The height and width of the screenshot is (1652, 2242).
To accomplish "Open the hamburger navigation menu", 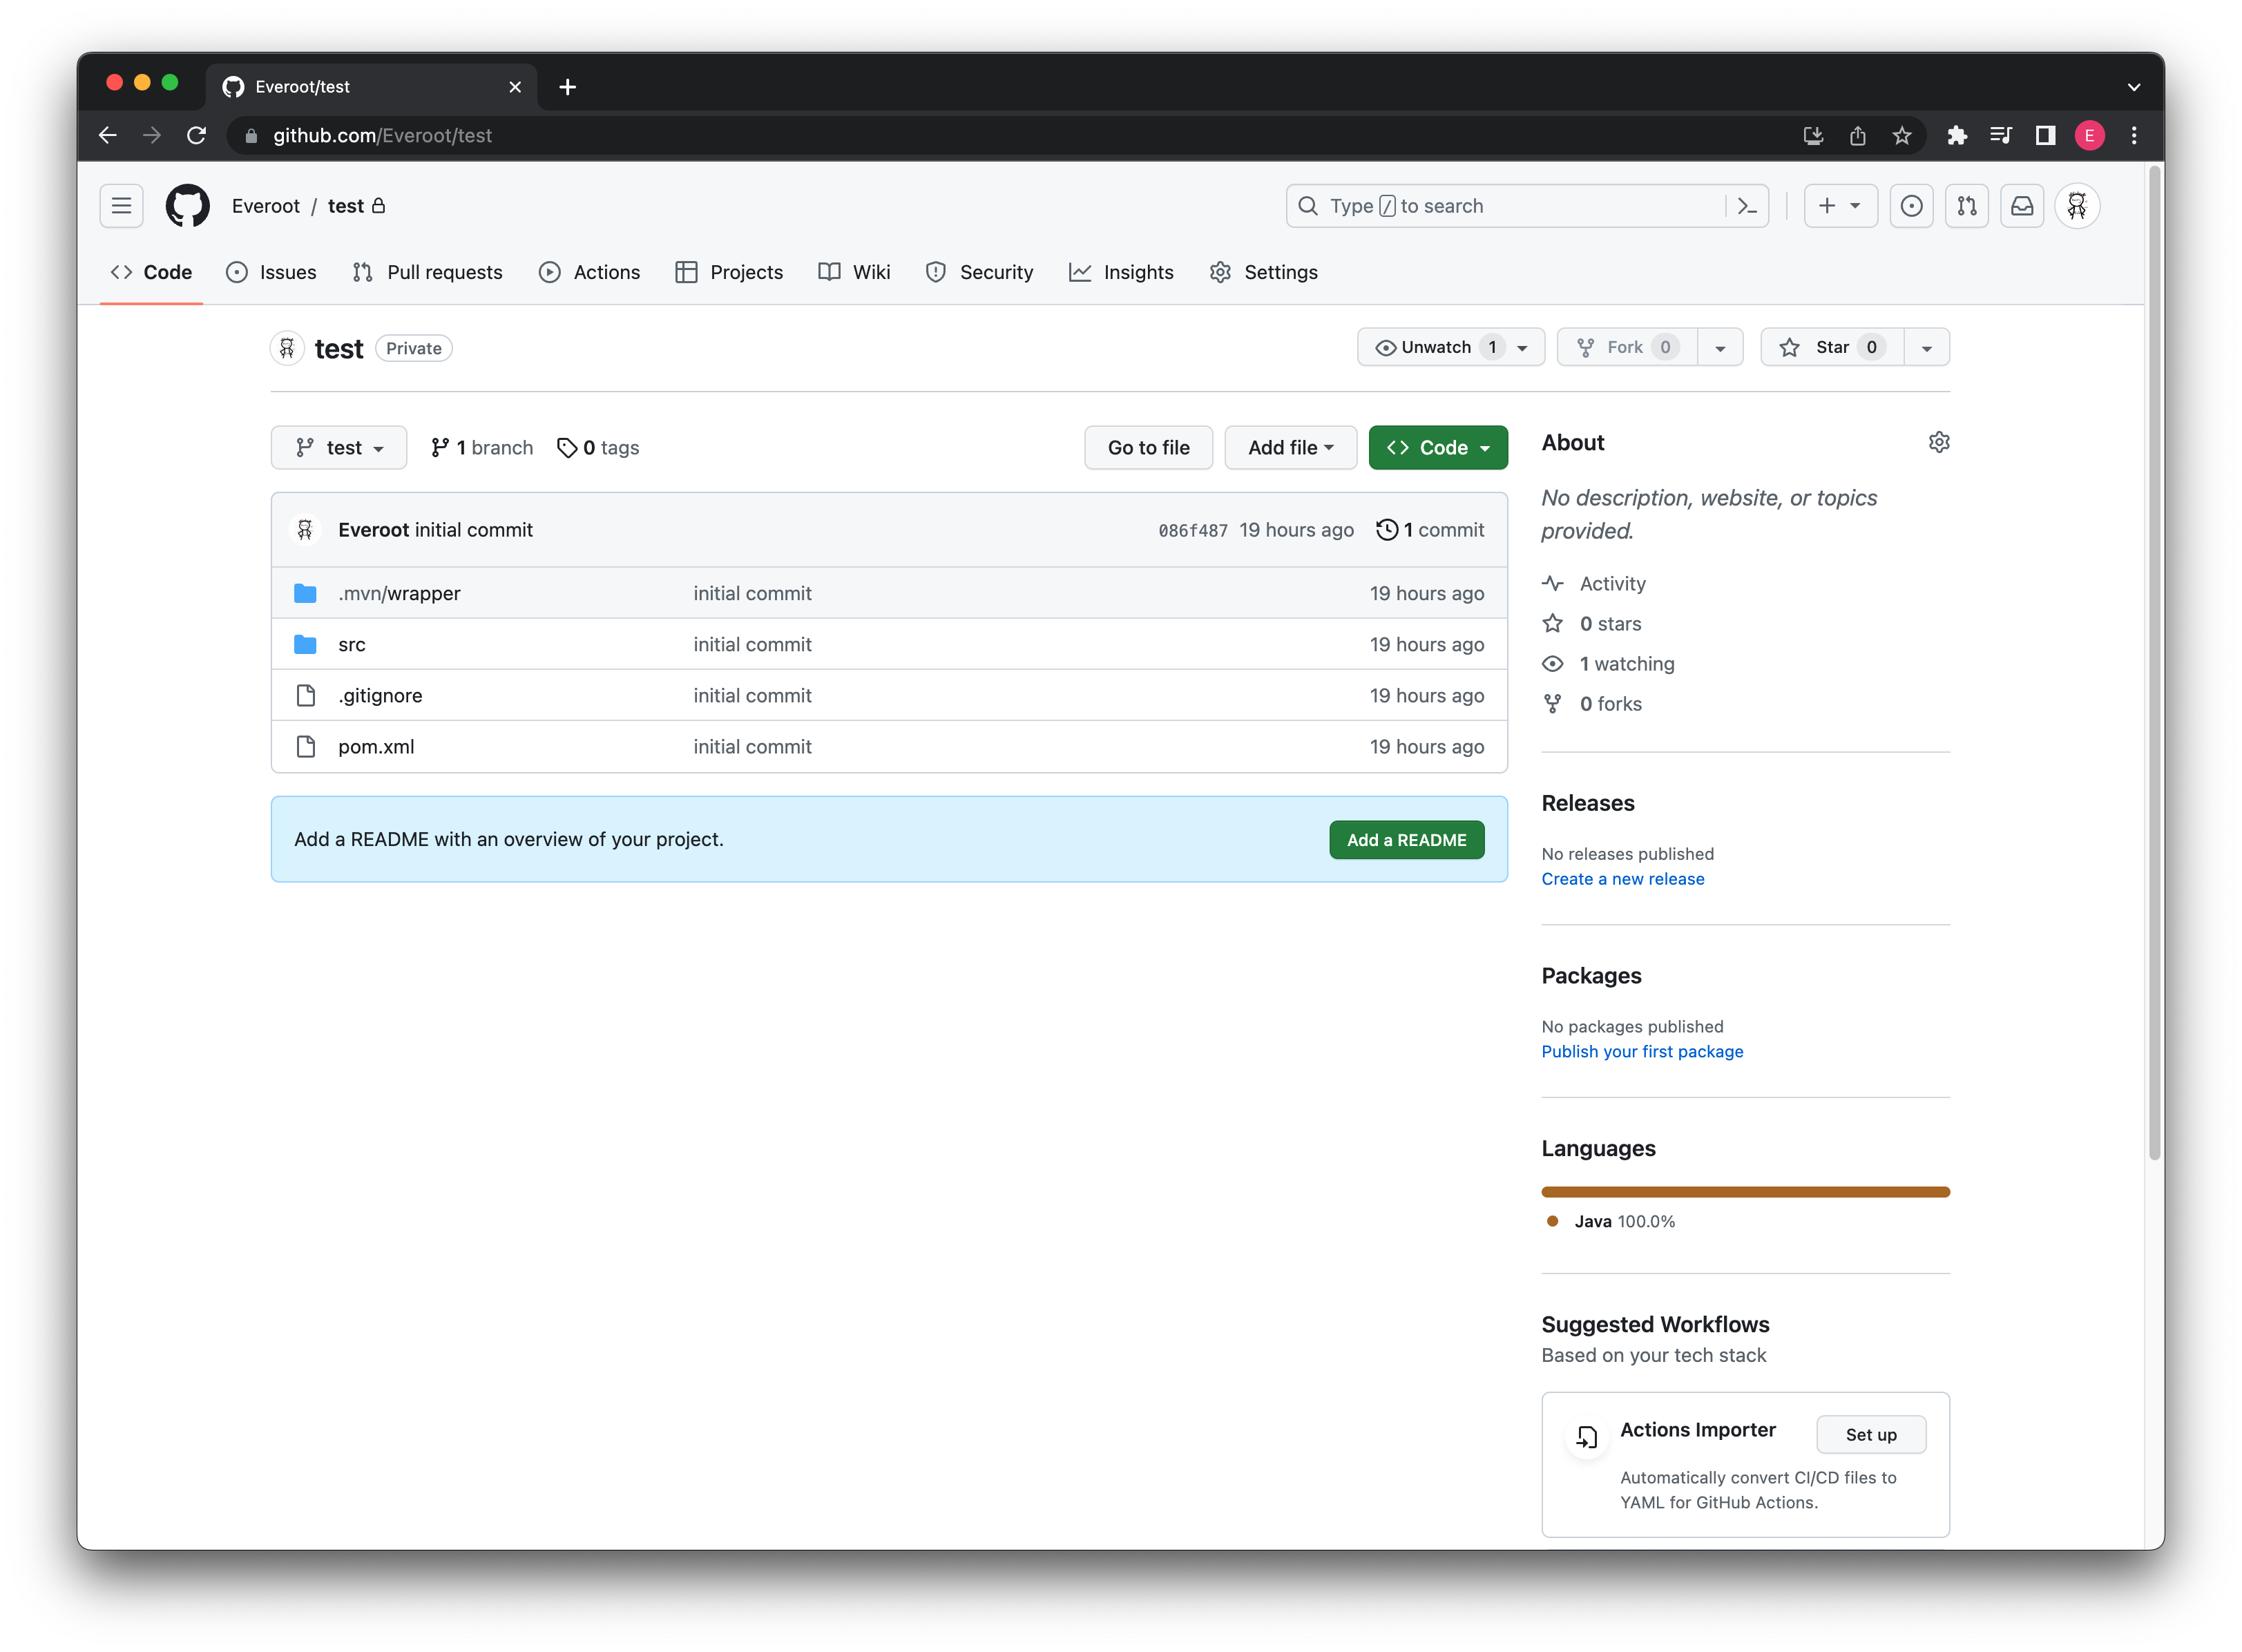I will pos(121,206).
